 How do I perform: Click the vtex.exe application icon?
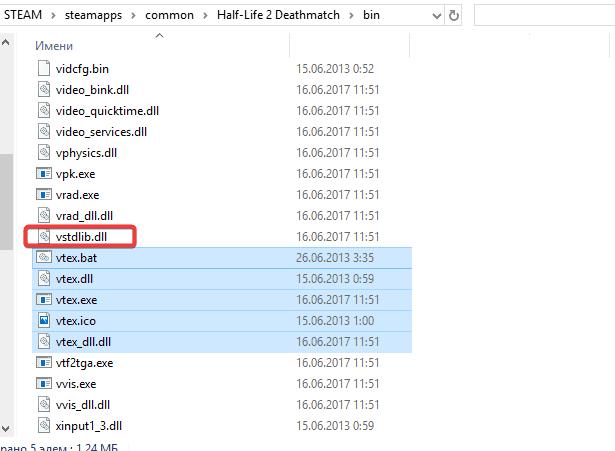(44, 300)
